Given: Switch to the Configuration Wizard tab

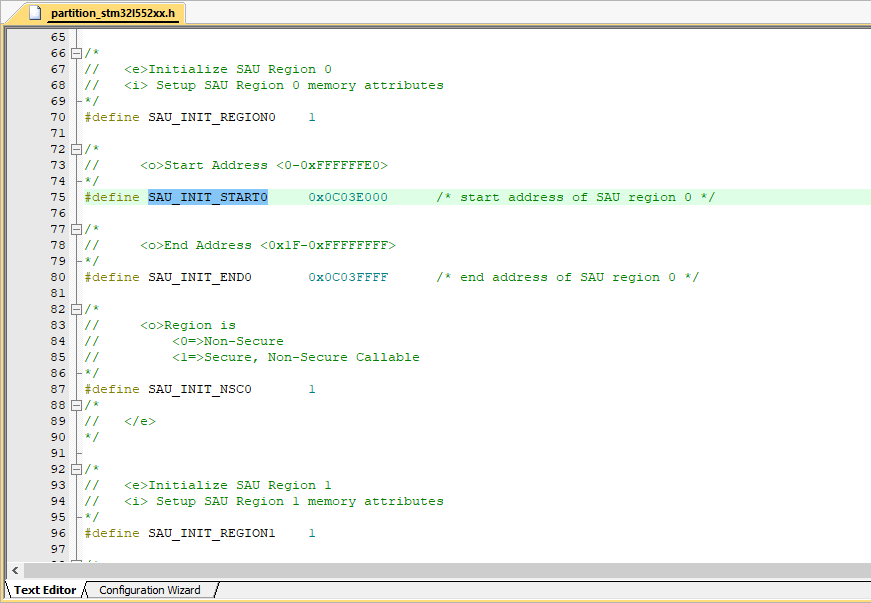Looking at the screenshot, I should (149, 590).
